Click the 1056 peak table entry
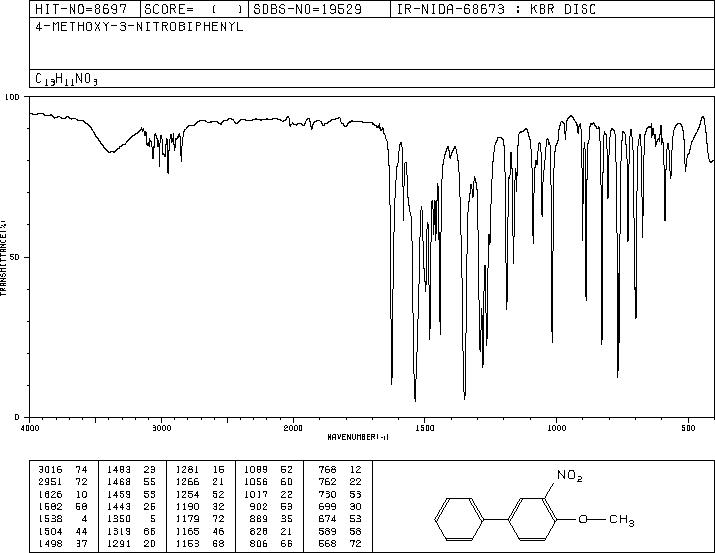 pos(269,482)
